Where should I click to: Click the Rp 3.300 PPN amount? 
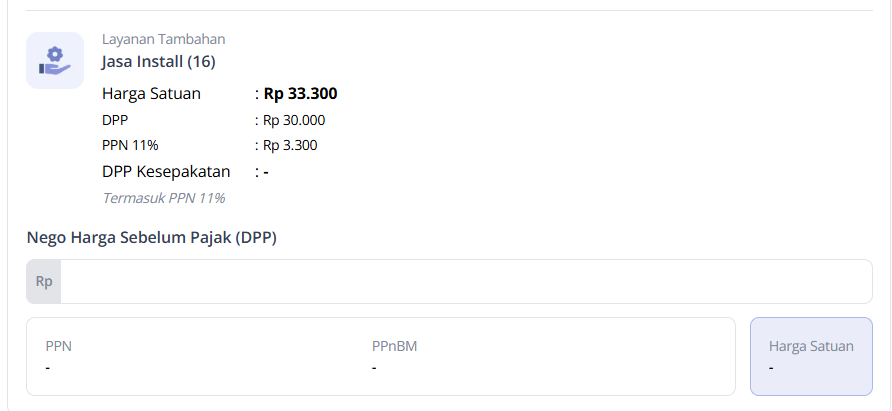pyautogui.click(x=290, y=145)
